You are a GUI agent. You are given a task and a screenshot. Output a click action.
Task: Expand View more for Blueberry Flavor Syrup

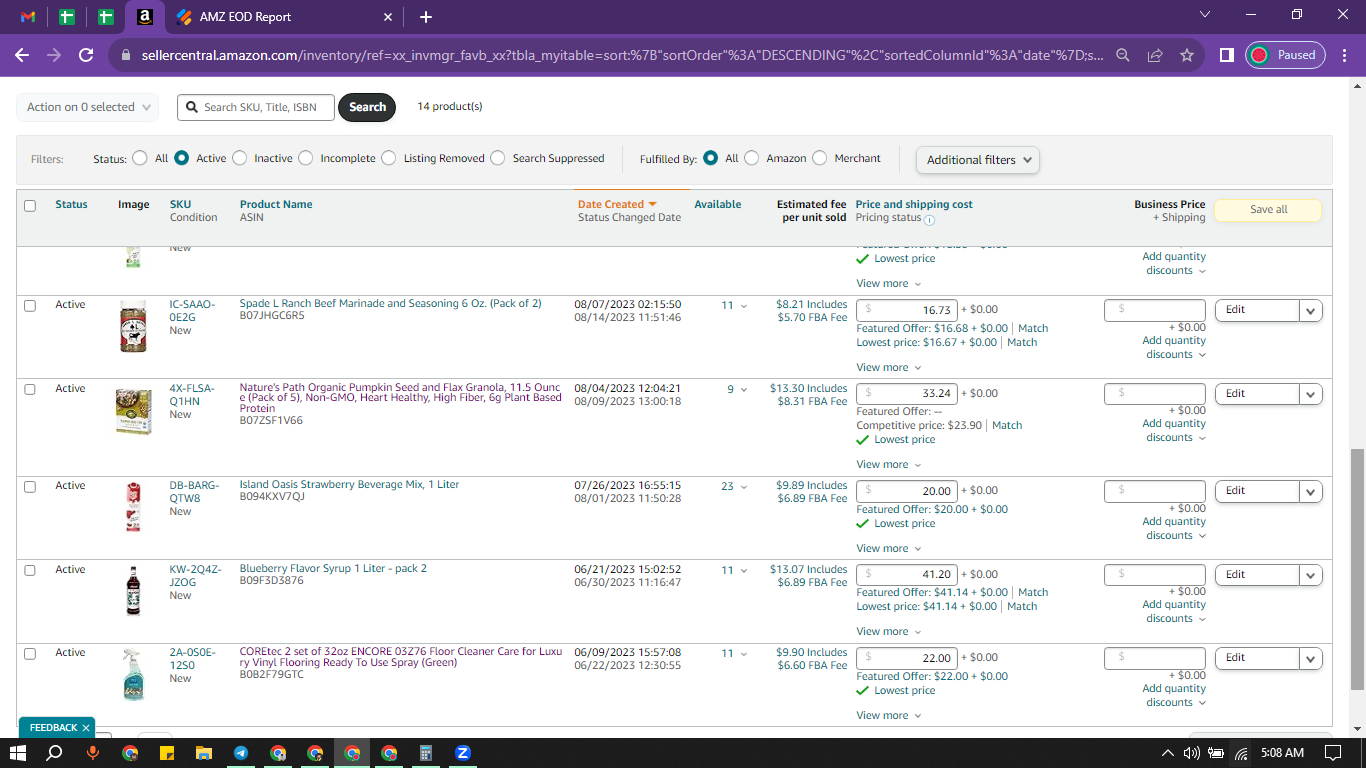[x=888, y=632]
